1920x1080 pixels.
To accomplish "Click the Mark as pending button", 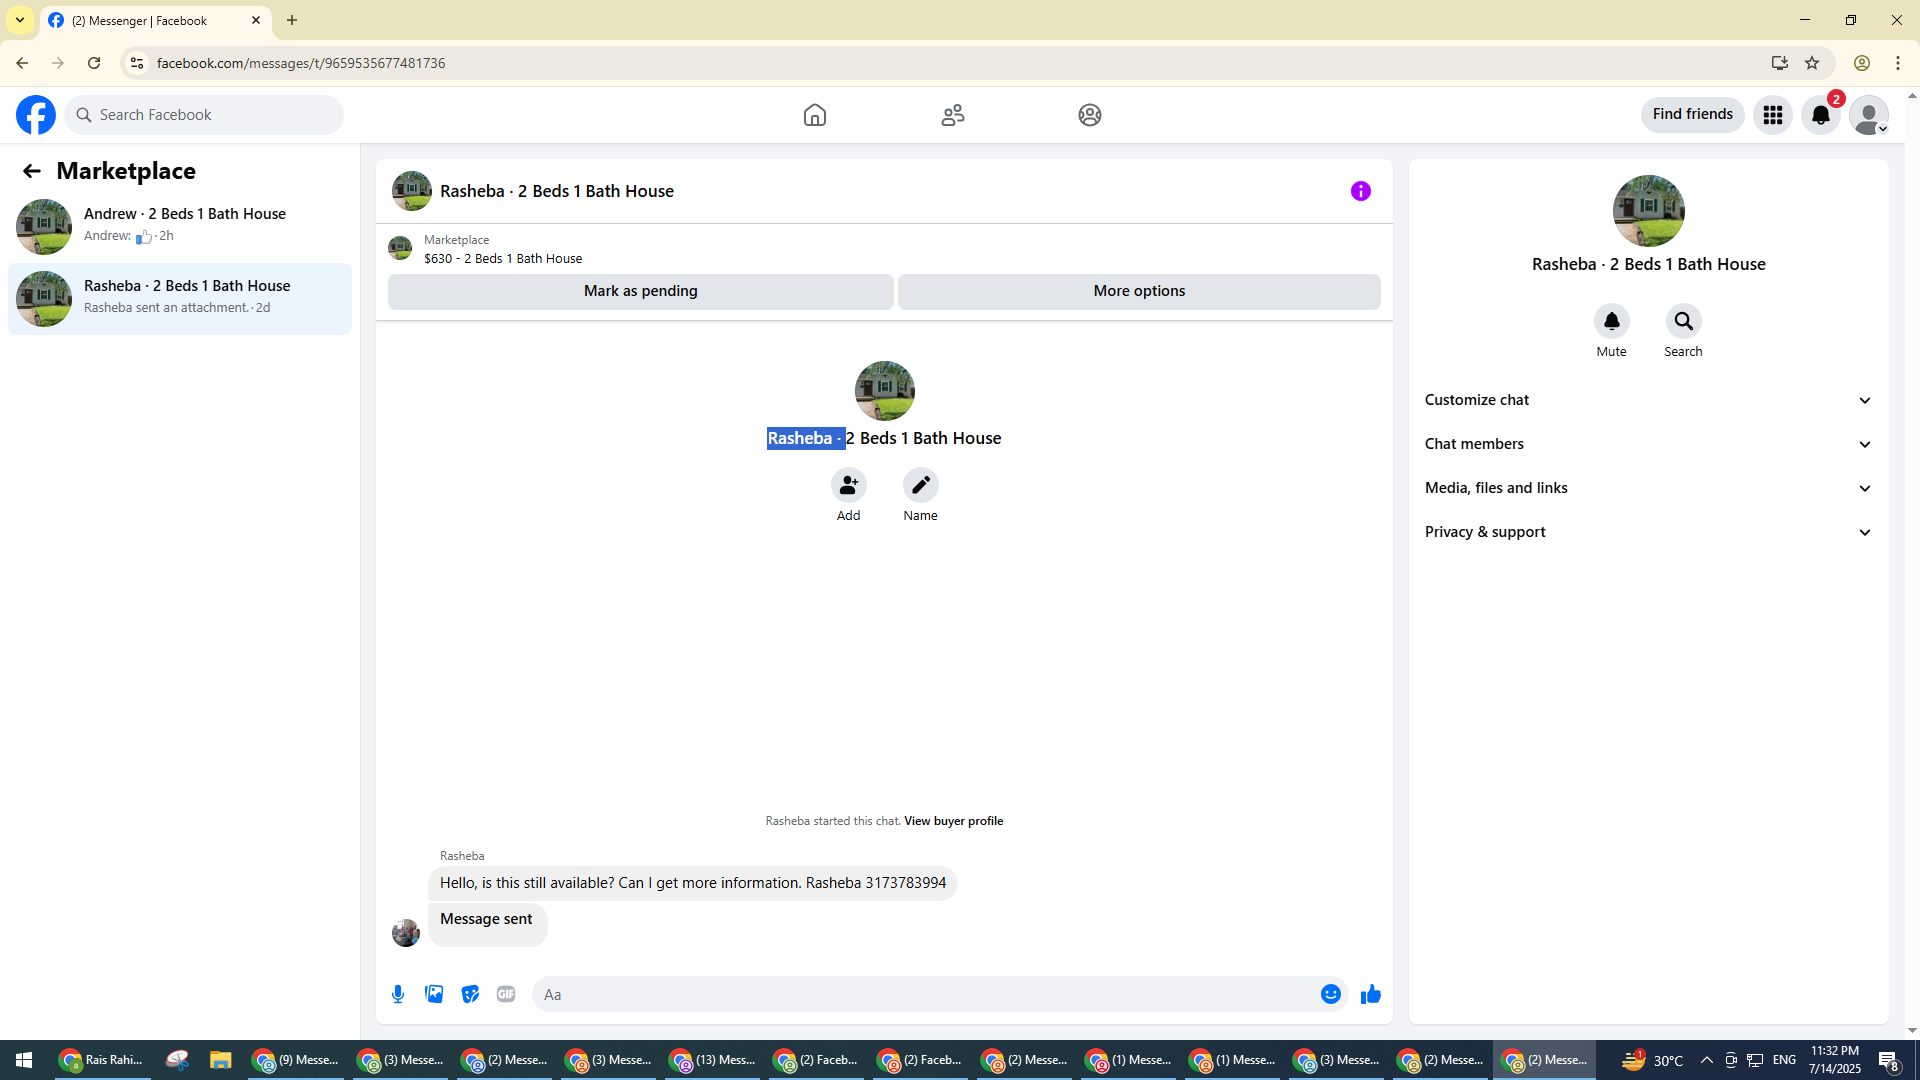I will click(640, 291).
